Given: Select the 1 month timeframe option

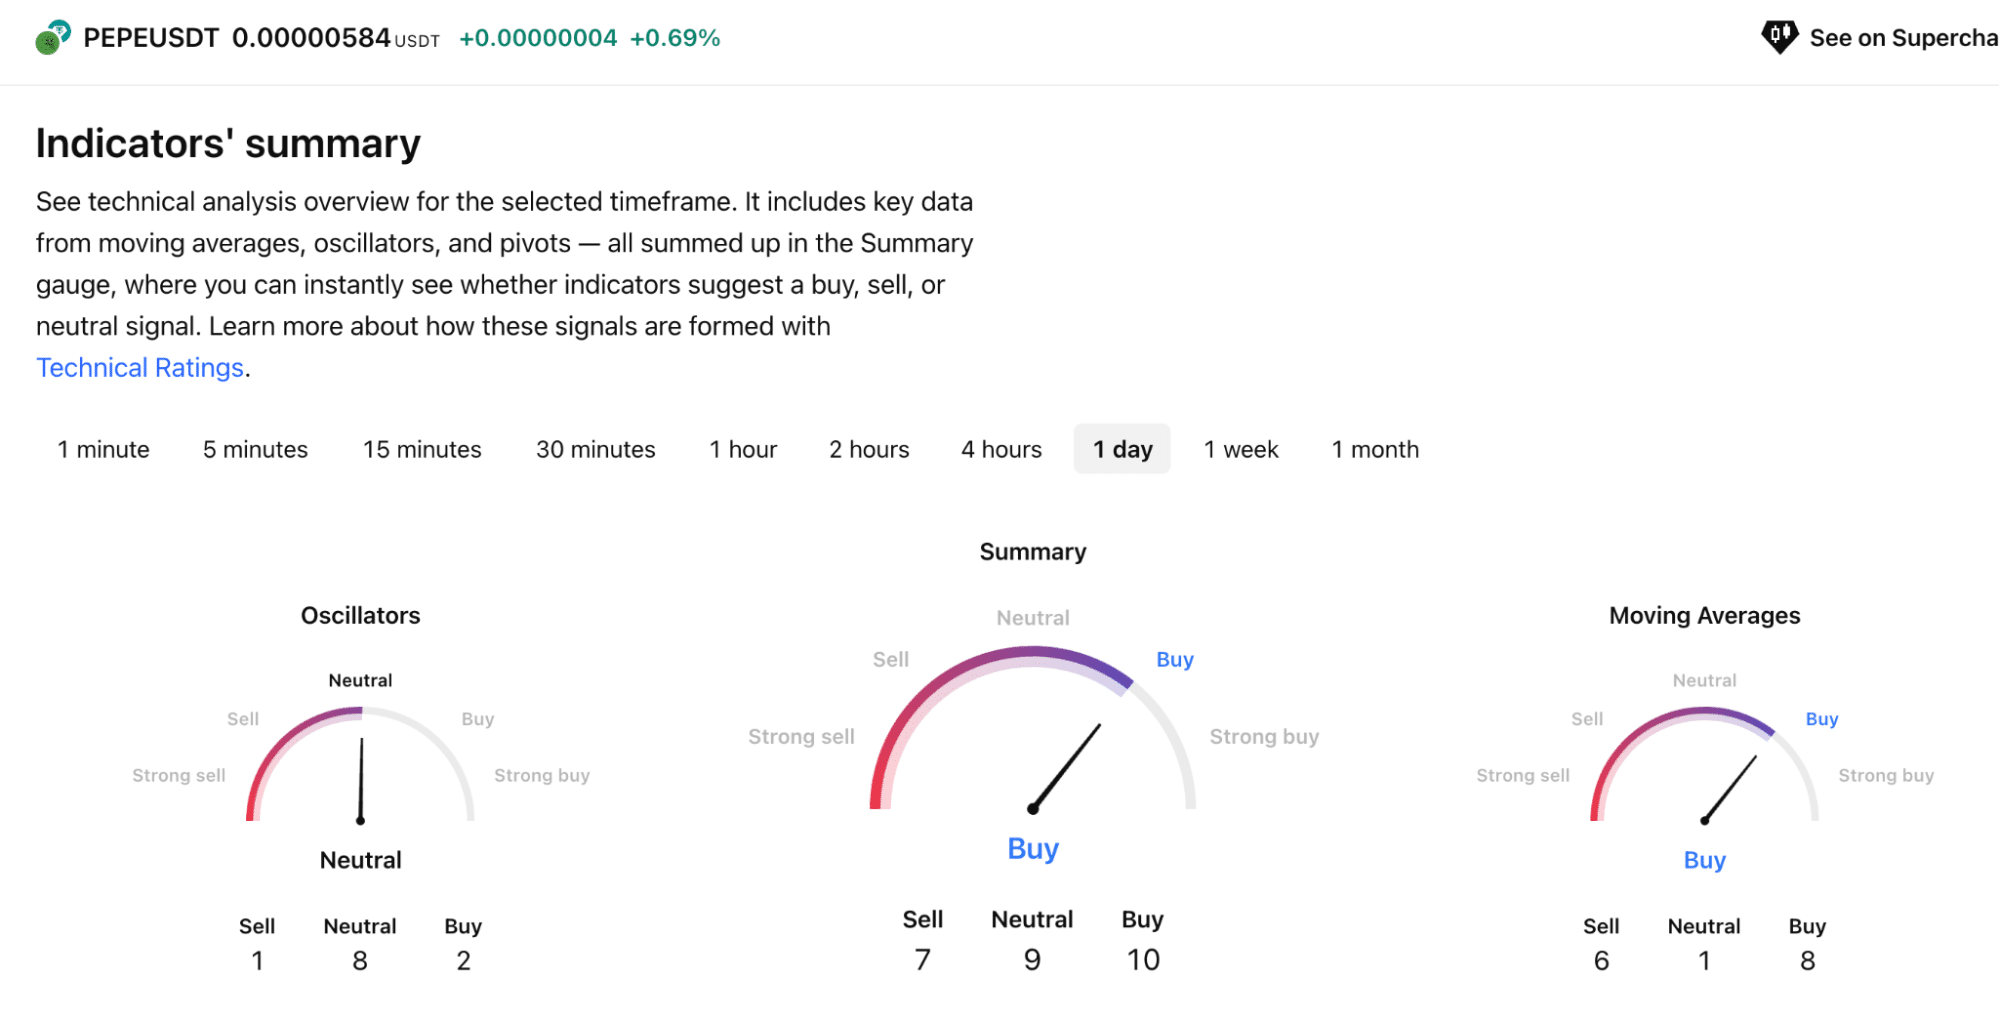Looking at the screenshot, I should point(1375,449).
